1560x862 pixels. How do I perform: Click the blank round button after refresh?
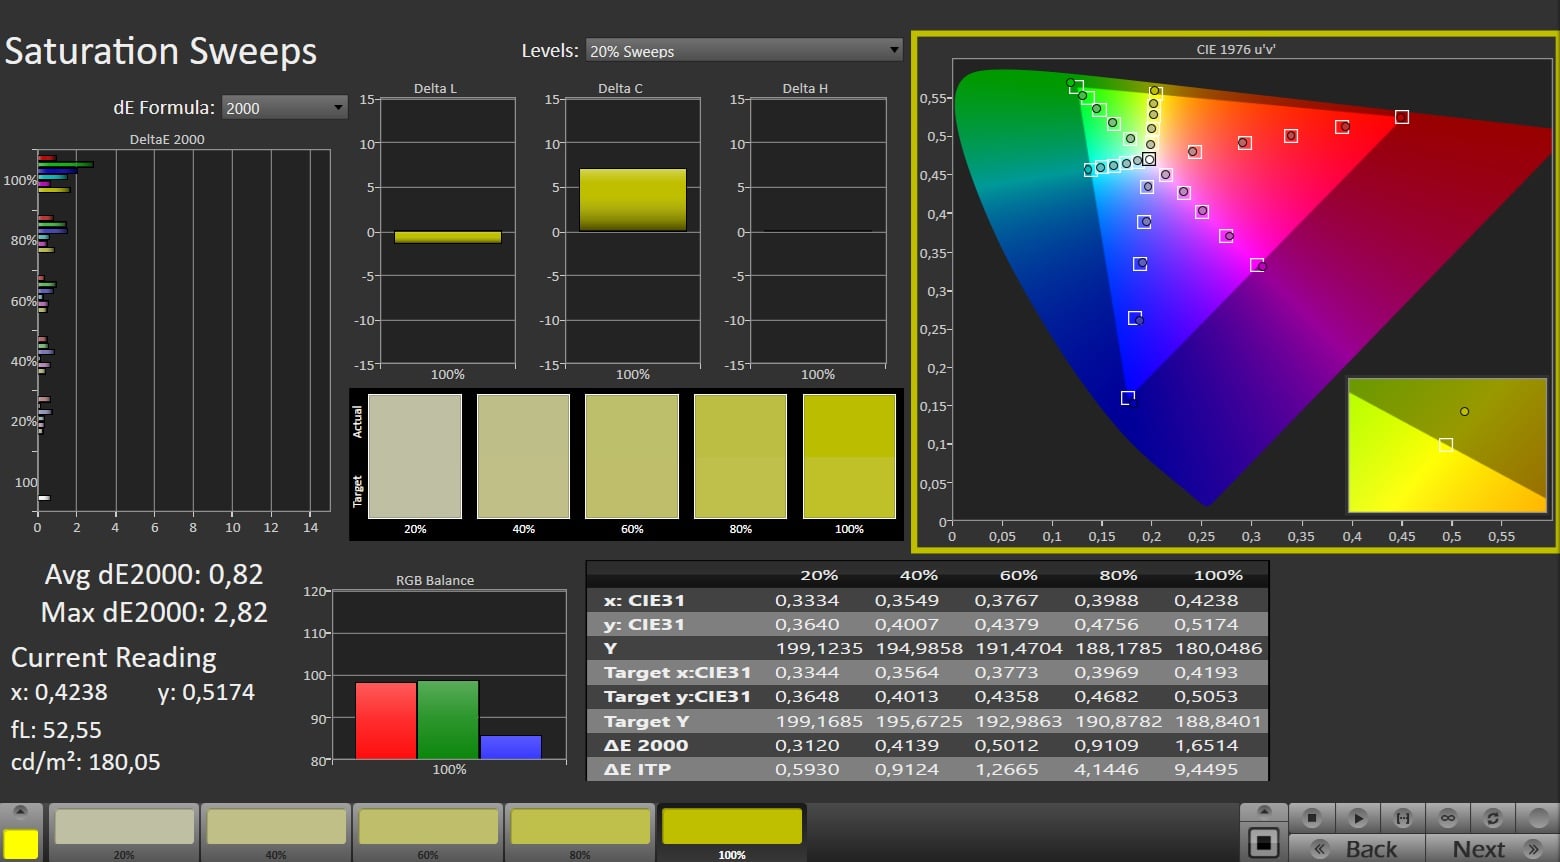(x=1537, y=818)
